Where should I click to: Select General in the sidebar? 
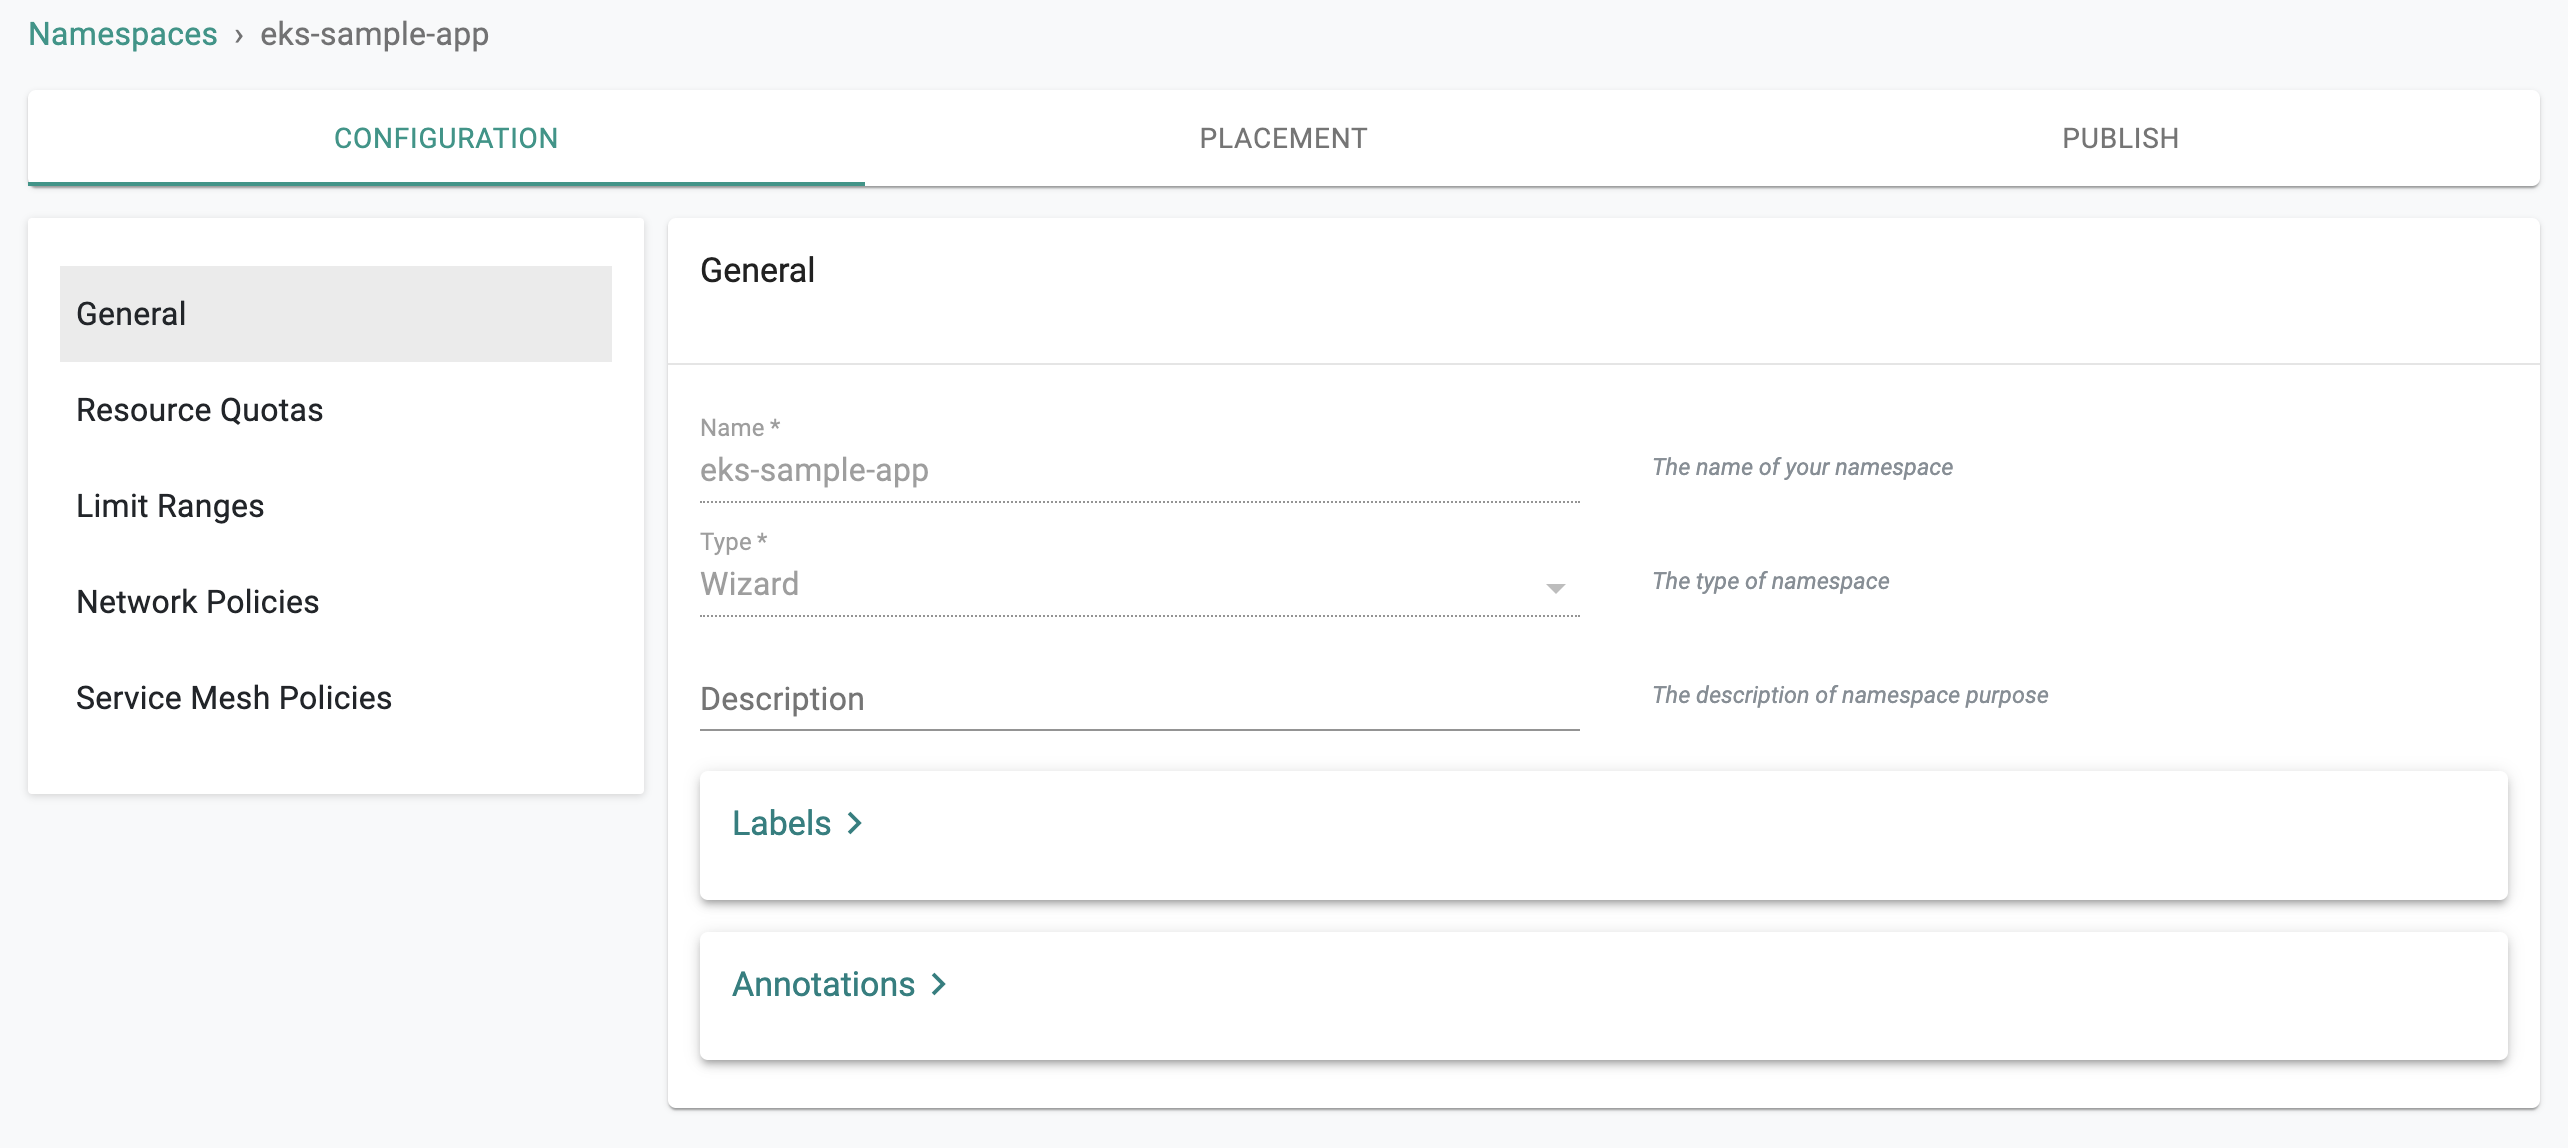click(336, 314)
